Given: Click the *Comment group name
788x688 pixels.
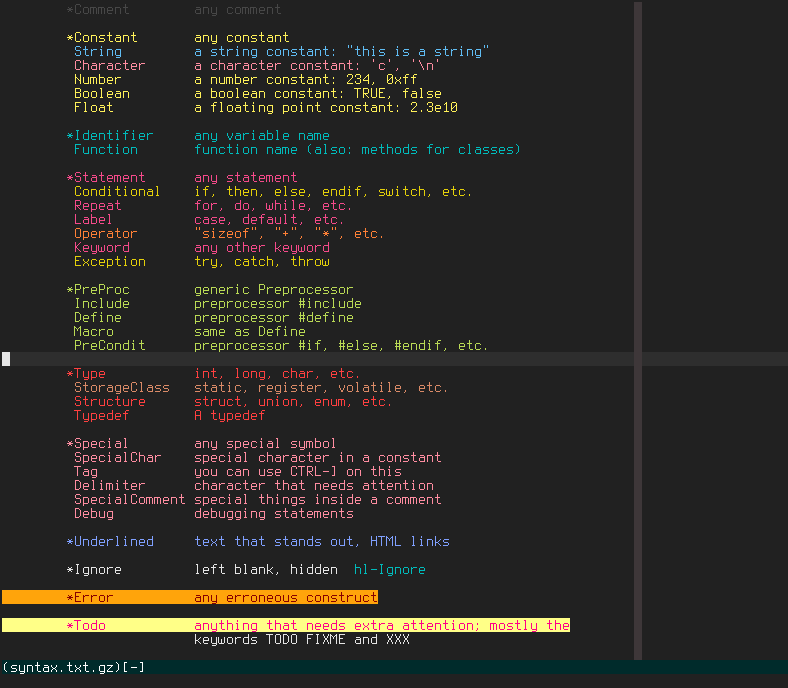Looking at the screenshot, I should click(98, 10).
